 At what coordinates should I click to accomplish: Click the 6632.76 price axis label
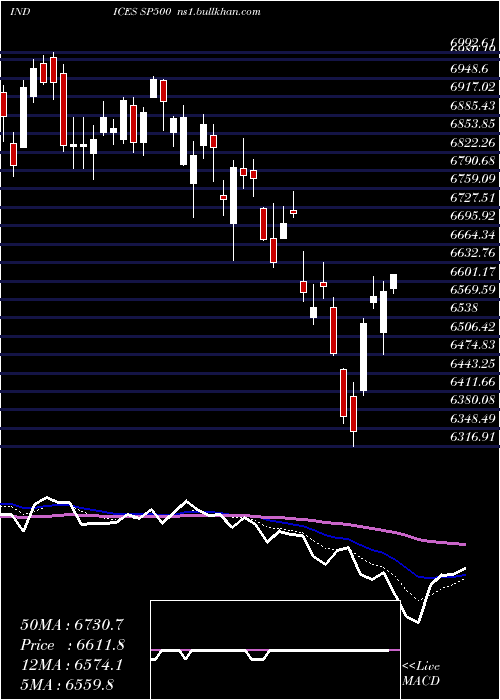coord(473,254)
